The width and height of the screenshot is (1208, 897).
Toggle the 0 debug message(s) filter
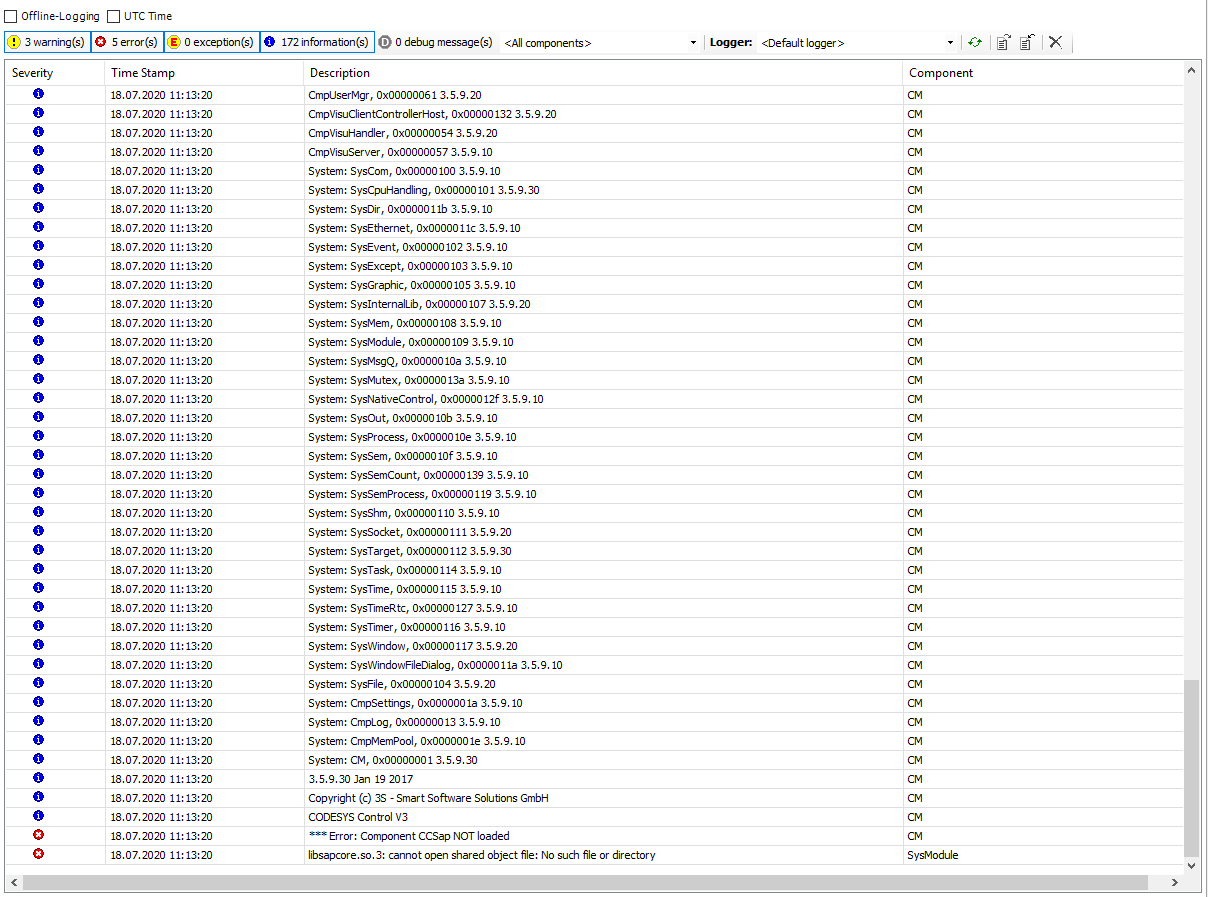pyautogui.click(x=436, y=42)
